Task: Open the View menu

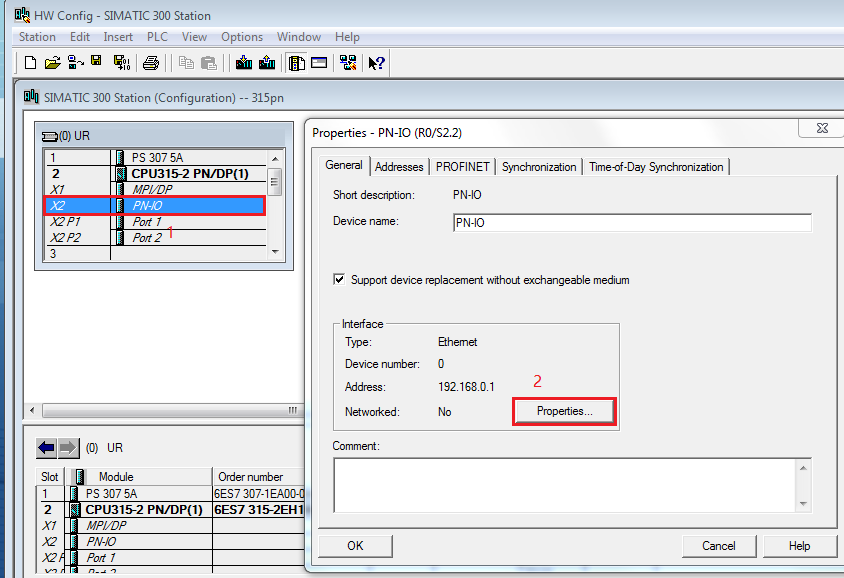Action: point(194,37)
